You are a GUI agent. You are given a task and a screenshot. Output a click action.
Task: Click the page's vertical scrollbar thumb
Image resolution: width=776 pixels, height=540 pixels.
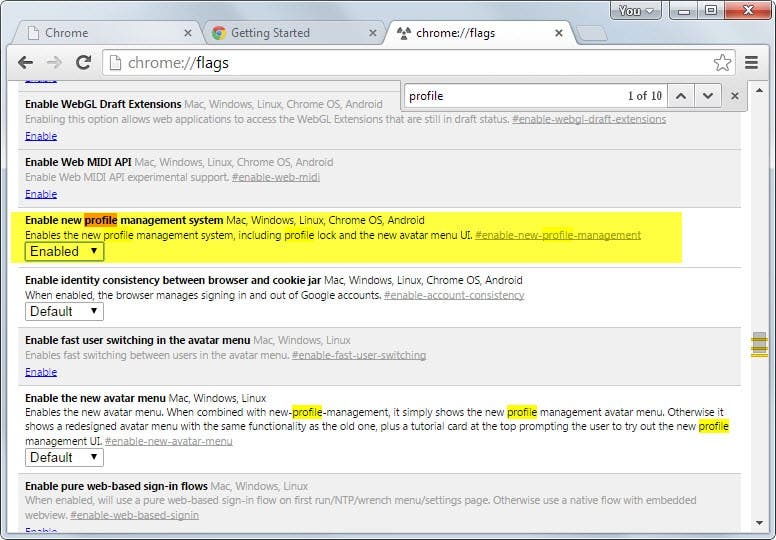759,344
